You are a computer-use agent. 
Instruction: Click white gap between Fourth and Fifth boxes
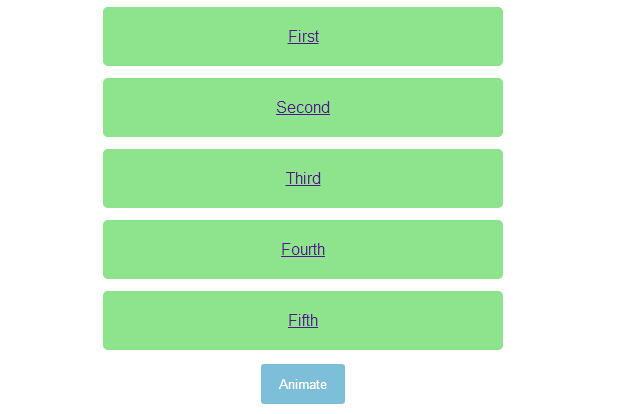tap(303, 285)
